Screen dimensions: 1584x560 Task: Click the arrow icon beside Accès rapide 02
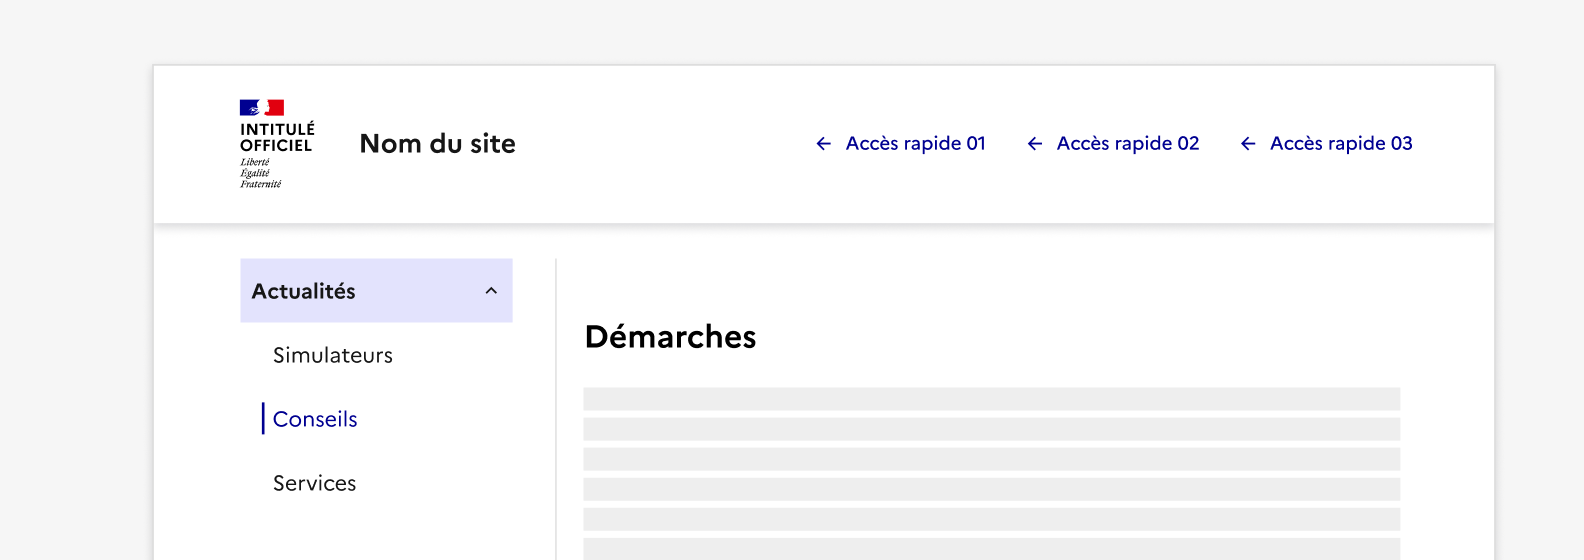[1035, 144]
